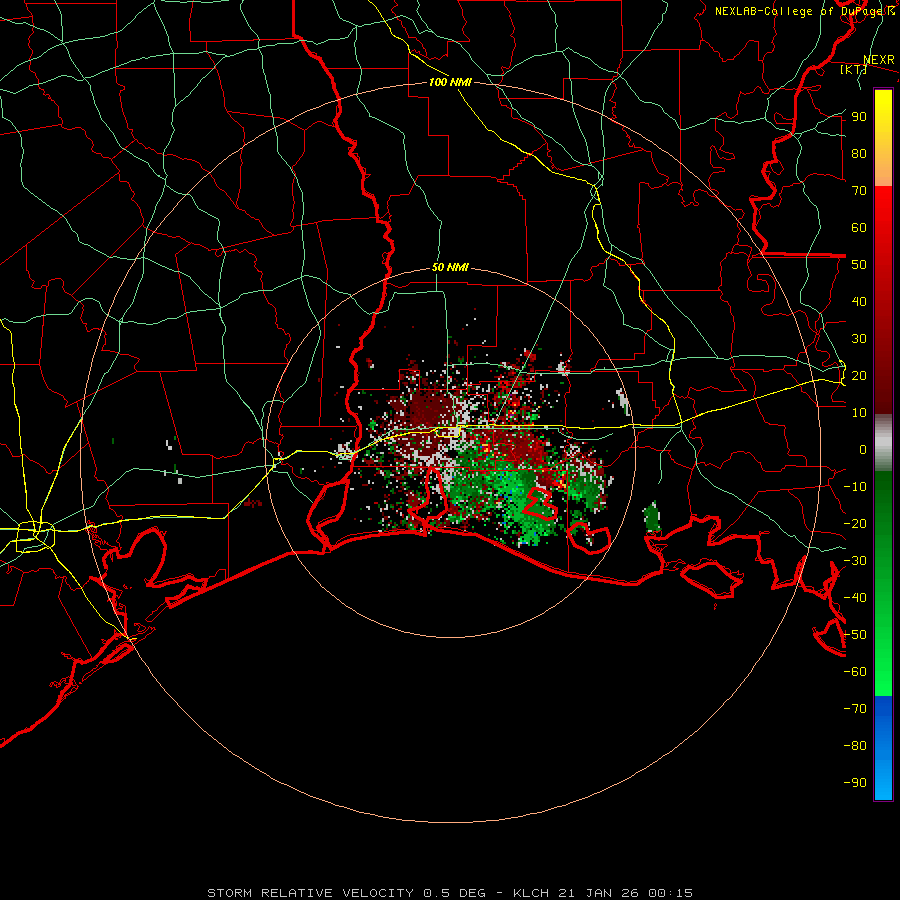Click the yellow segment of the color bar
Screen dimensions: 900x900
pyautogui.click(x=883, y=138)
